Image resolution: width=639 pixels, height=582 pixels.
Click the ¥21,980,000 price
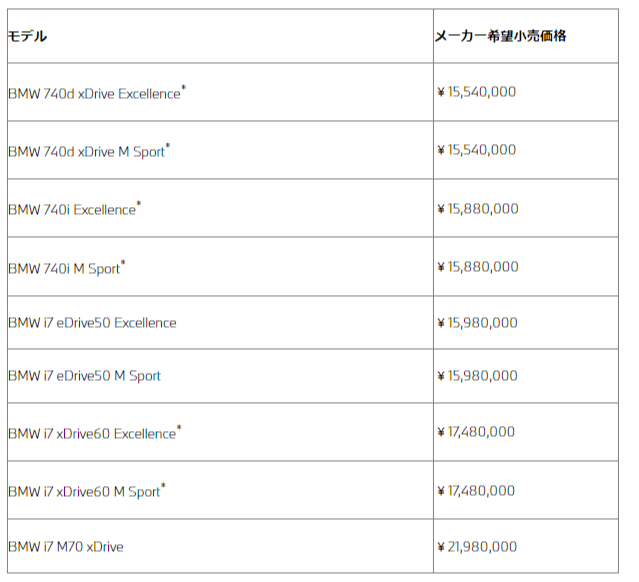pos(478,546)
